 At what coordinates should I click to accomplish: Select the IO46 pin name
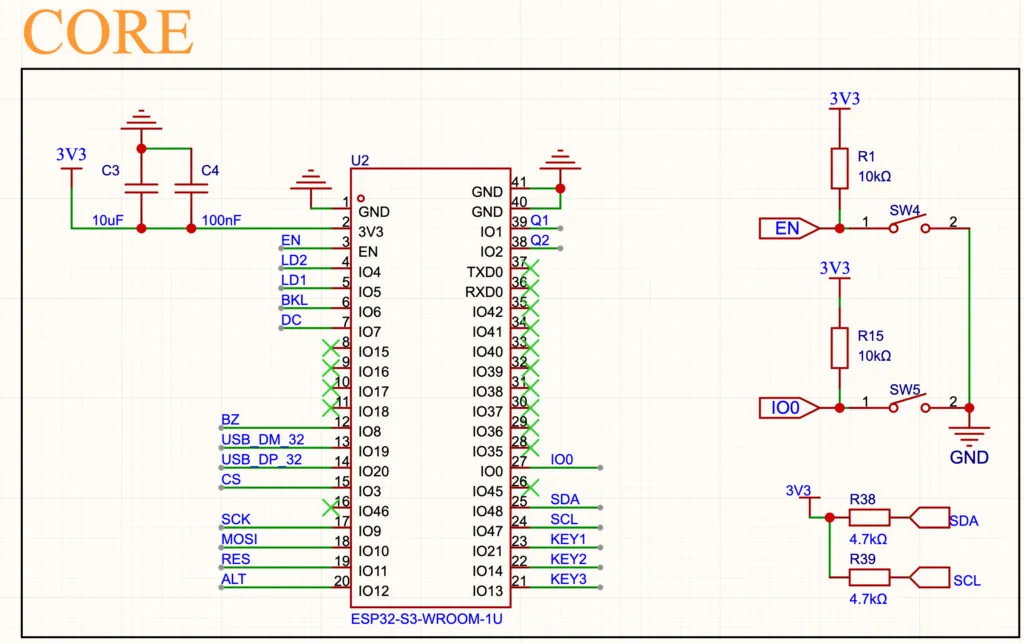(x=374, y=511)
